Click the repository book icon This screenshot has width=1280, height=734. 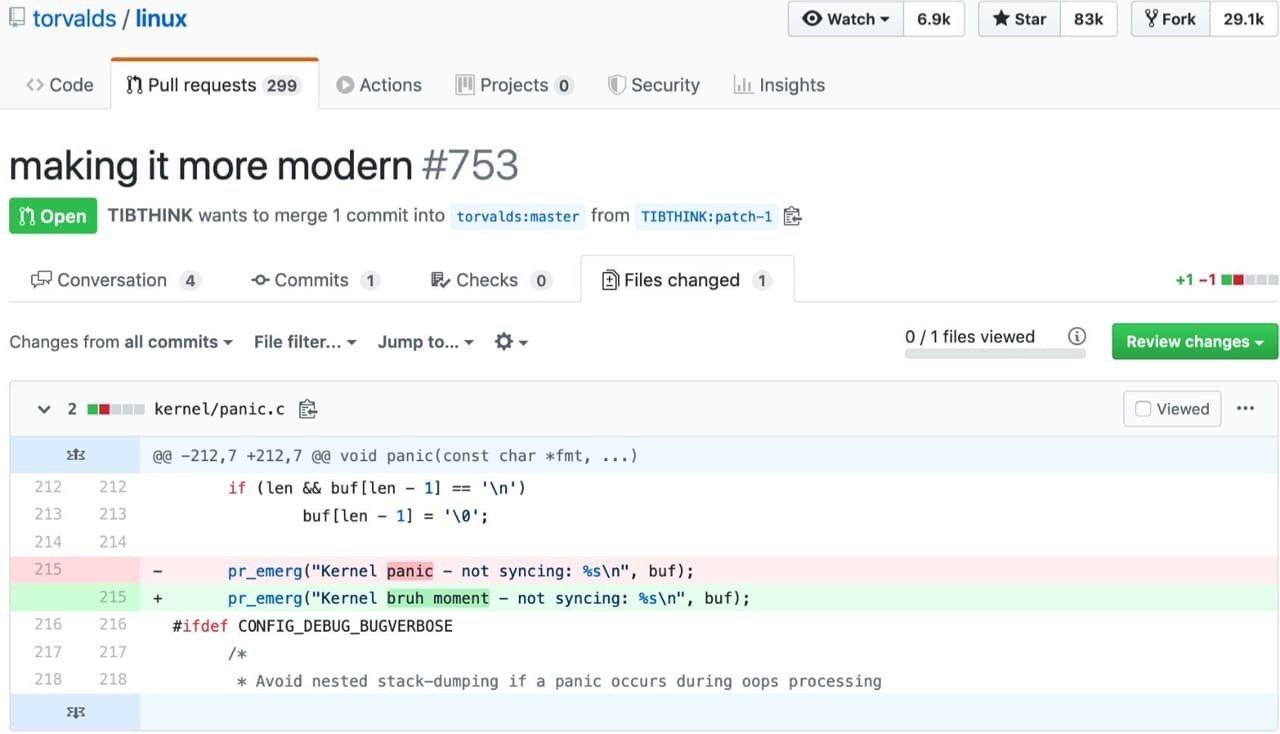[x=17, y=18]
